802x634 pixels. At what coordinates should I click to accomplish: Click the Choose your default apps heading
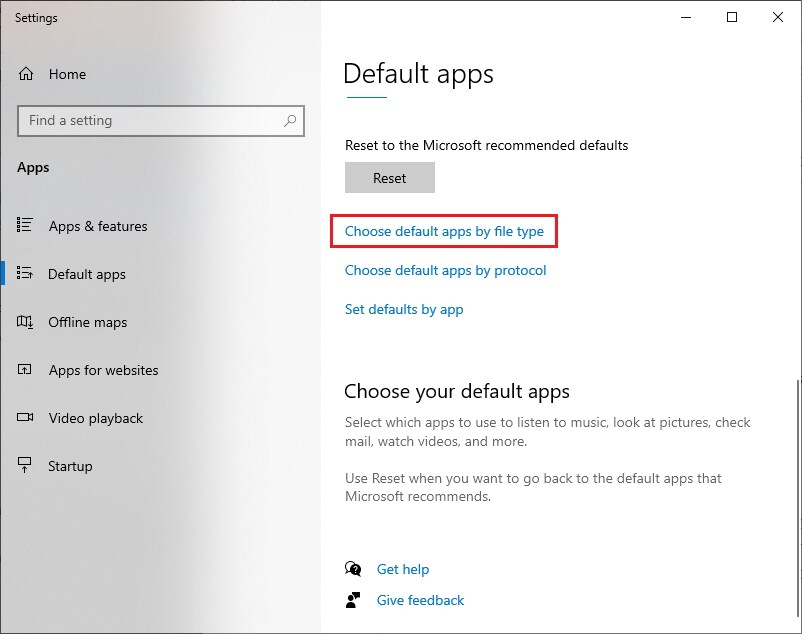(x=457, y=392)
